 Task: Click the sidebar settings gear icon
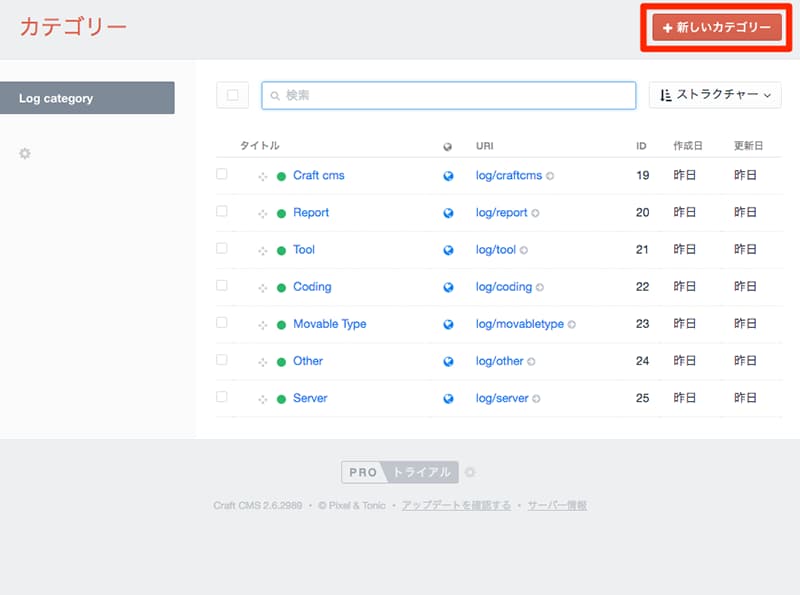click(25, 153)
